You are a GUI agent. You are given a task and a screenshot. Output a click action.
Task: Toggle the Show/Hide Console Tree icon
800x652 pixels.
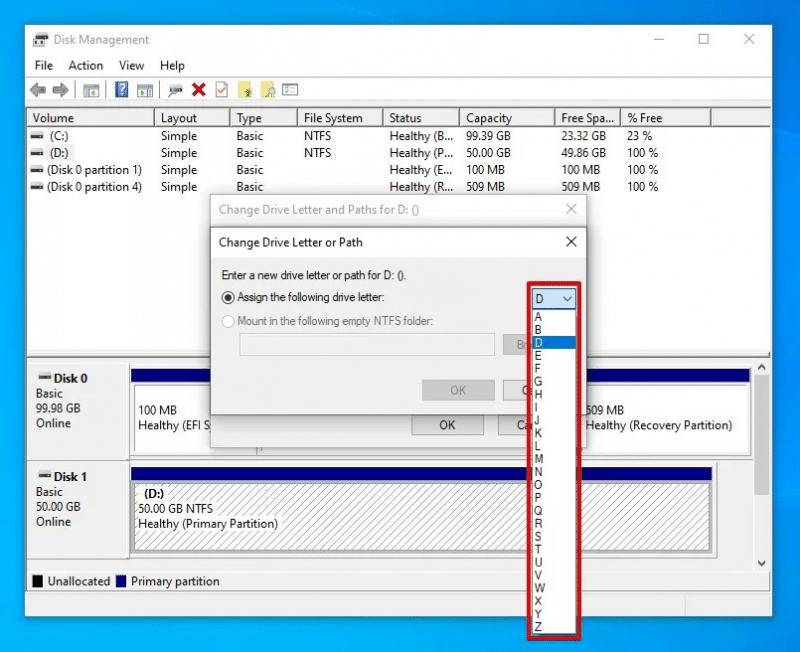[91, 90]
